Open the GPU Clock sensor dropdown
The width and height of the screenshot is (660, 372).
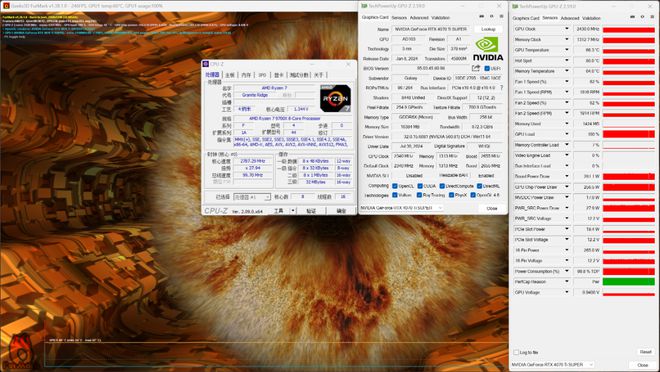(x=567, y=29)
